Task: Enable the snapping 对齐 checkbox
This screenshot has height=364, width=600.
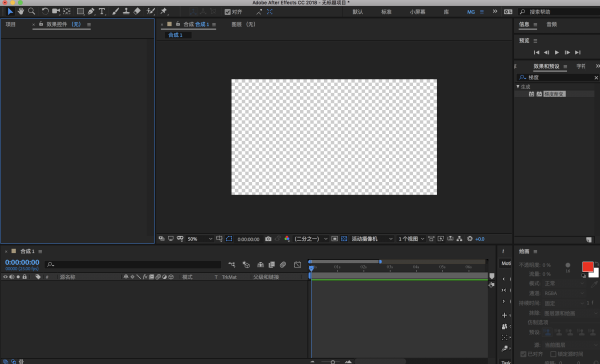Action: pos(228,12)
